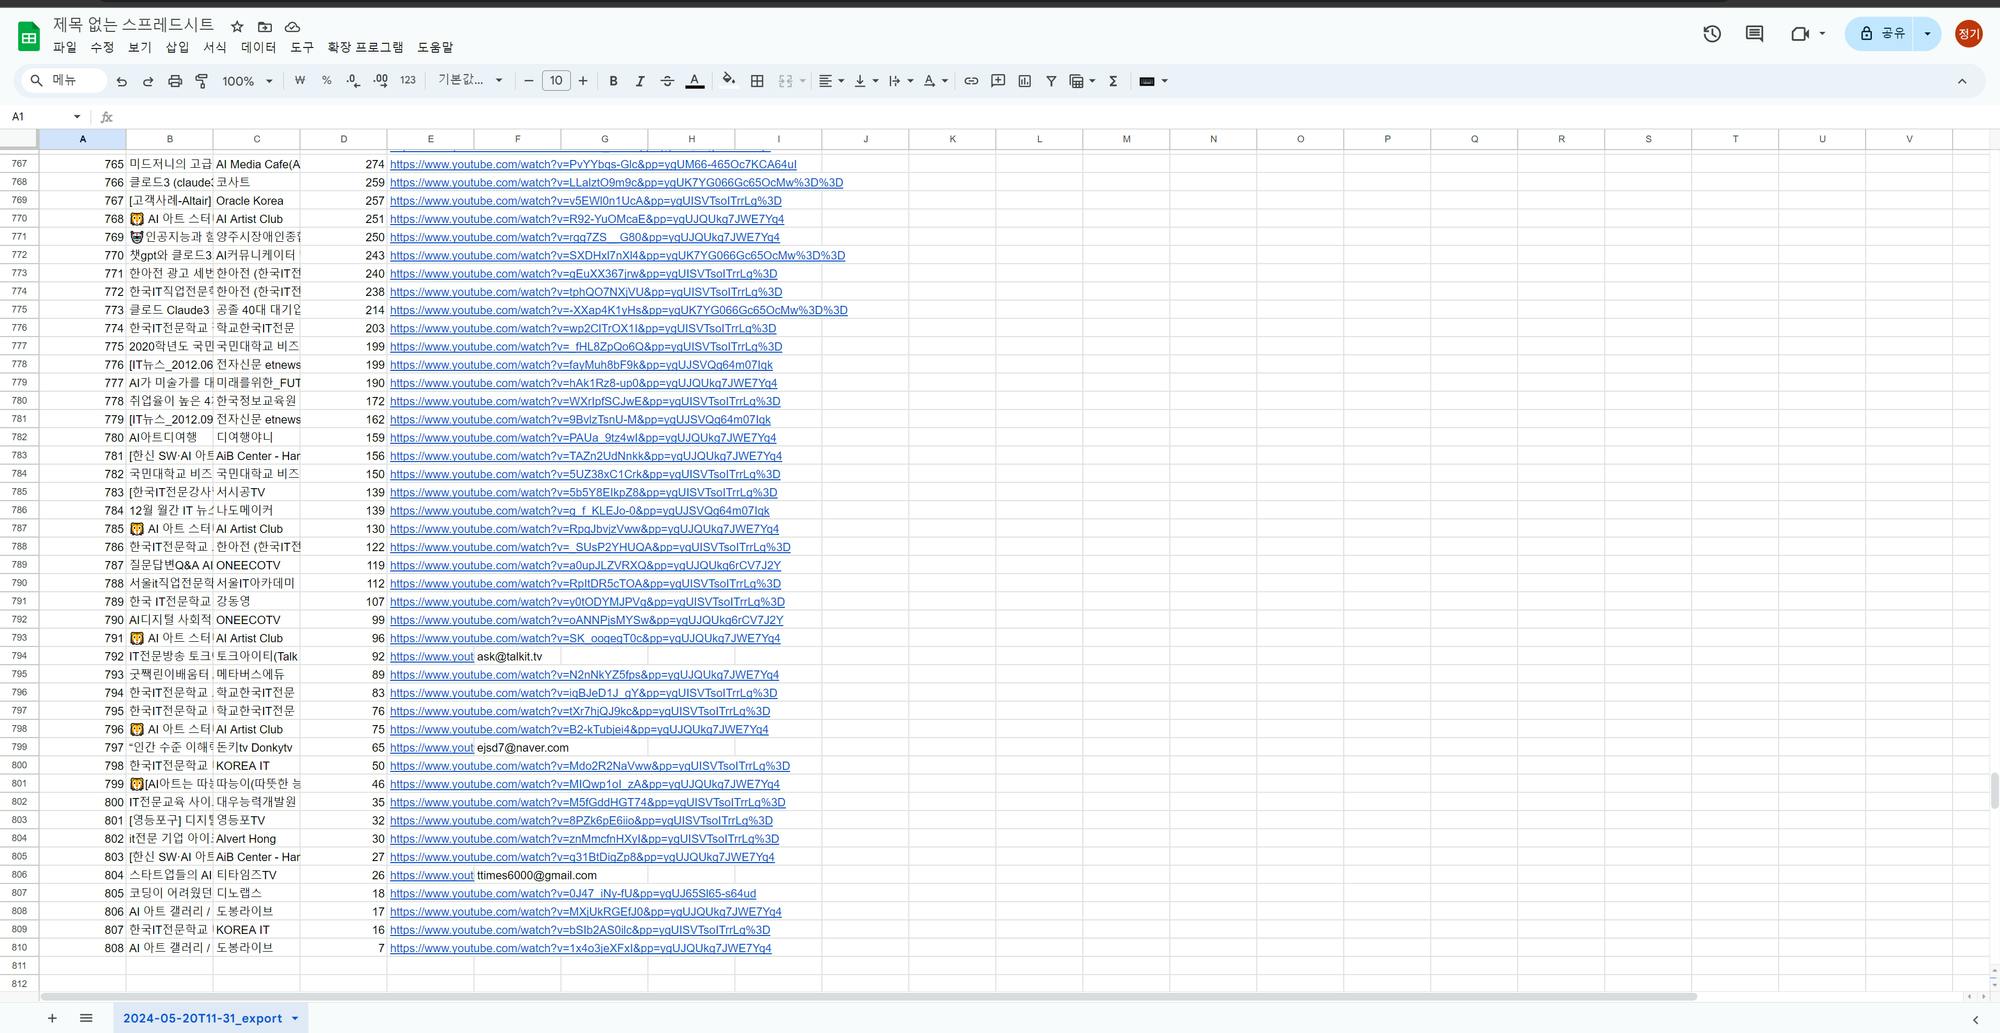
Task: Open text wrapping options
Action: [901, 81]
